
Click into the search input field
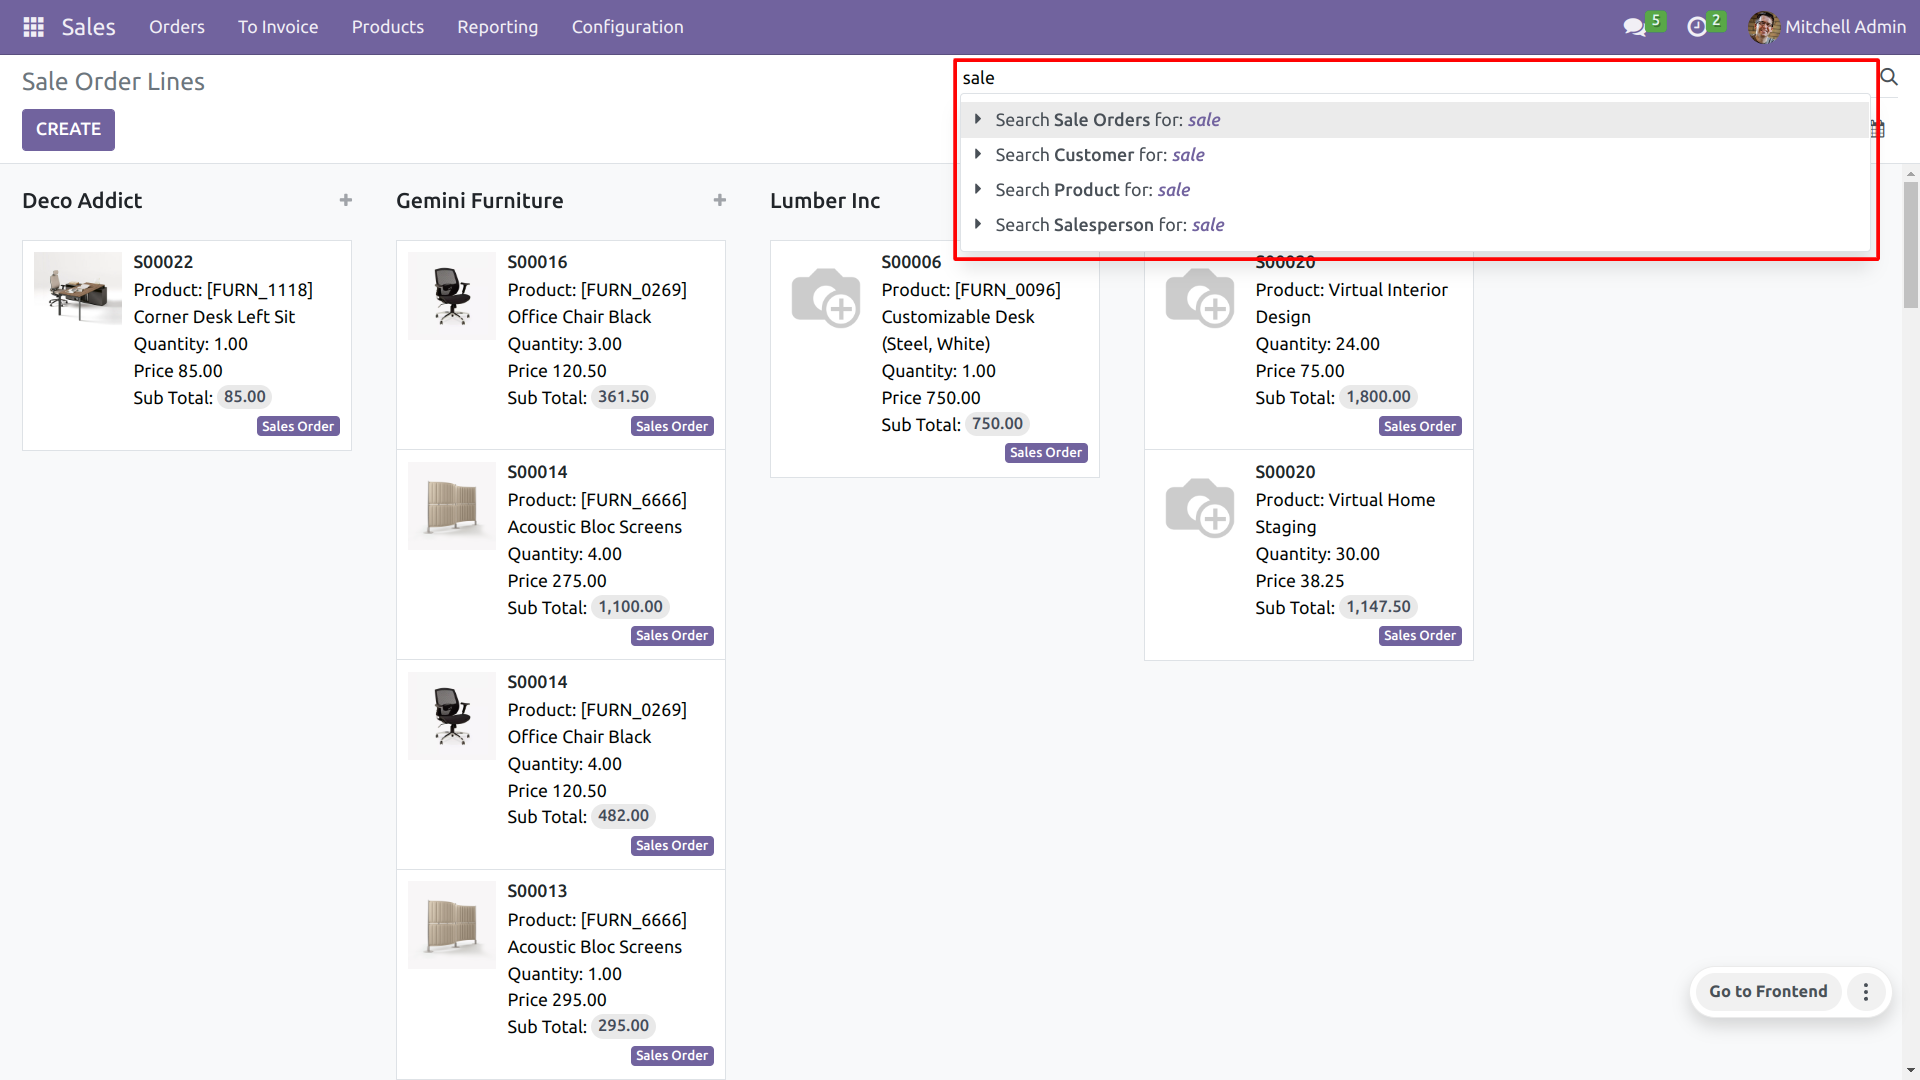pos(1400,78)
